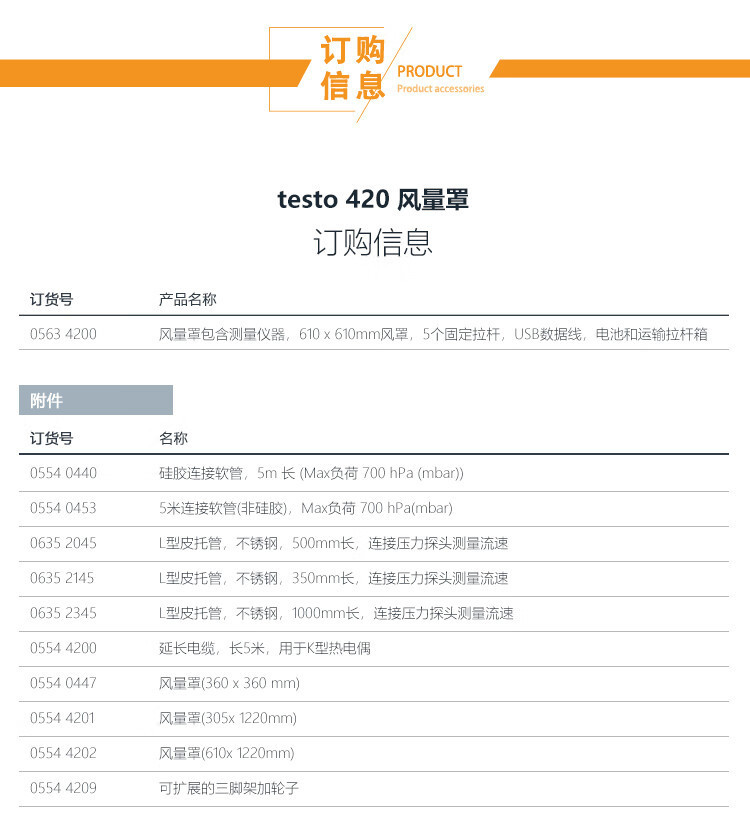Click the 风量罩(610x 1220mm) entry

click(227, 752)
